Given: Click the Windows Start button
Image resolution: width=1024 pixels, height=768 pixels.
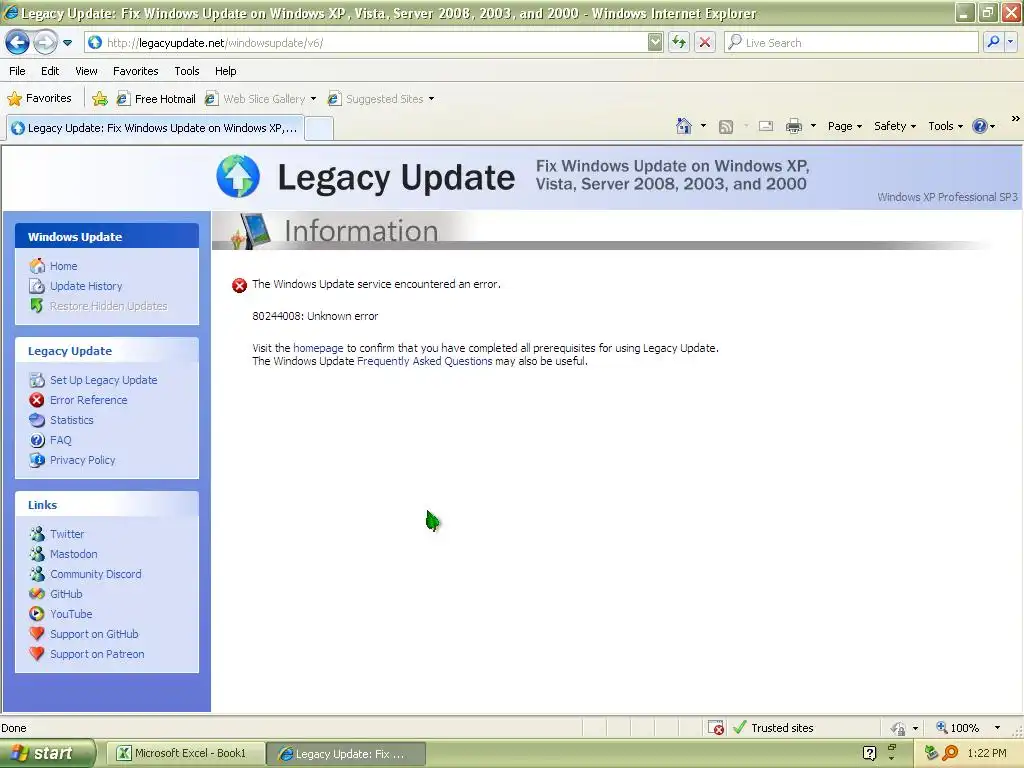Looking at the screenshot, I should 46,754.
